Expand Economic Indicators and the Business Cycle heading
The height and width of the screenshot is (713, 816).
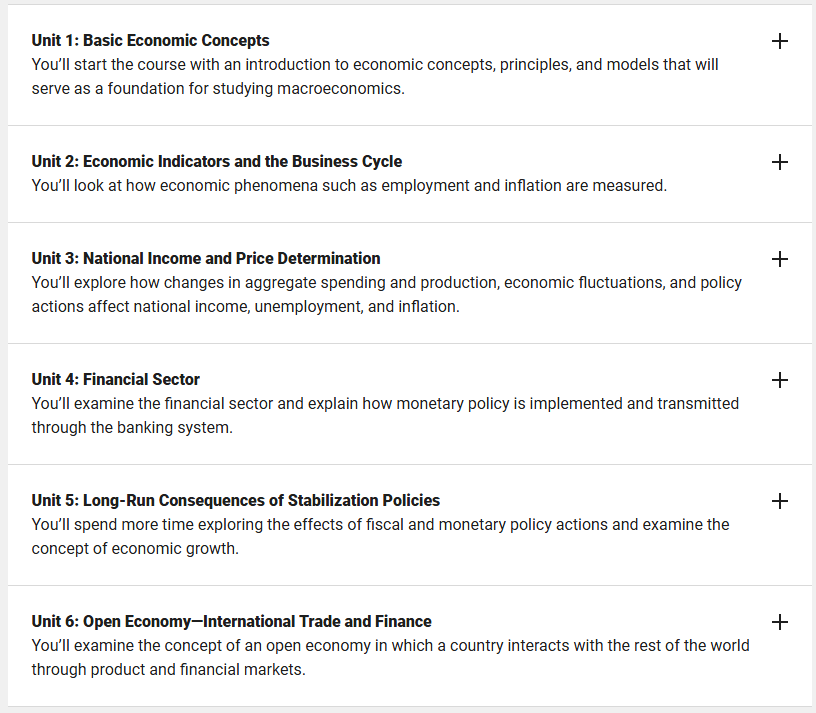pyautogui.click(x=216, y=161)
